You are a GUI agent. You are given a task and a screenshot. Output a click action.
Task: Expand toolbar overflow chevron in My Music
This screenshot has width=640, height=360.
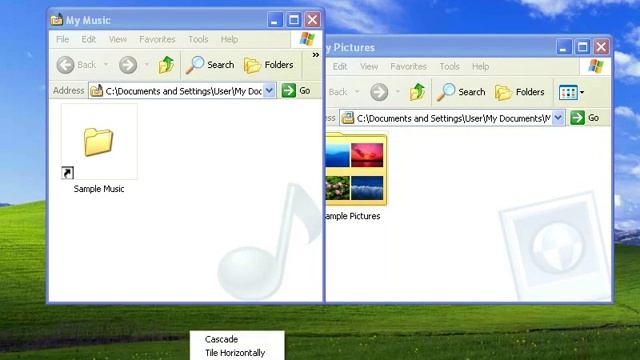[316, 55]
